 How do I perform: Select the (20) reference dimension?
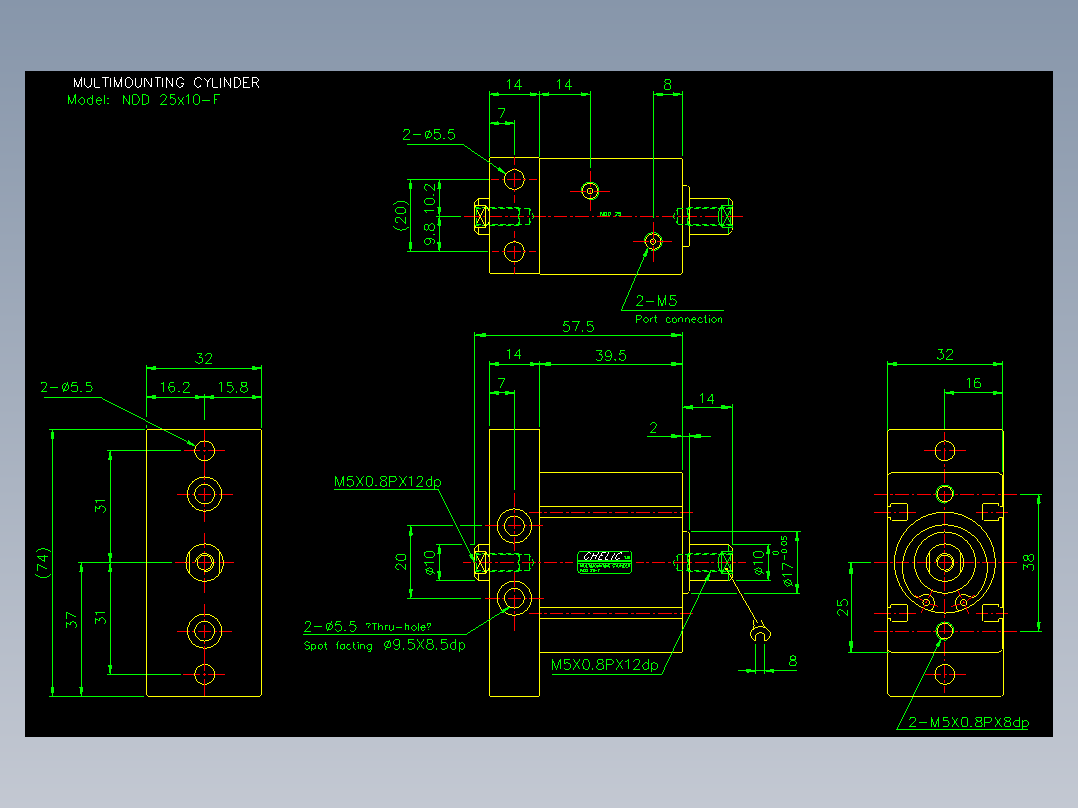(x=401, y=215)
